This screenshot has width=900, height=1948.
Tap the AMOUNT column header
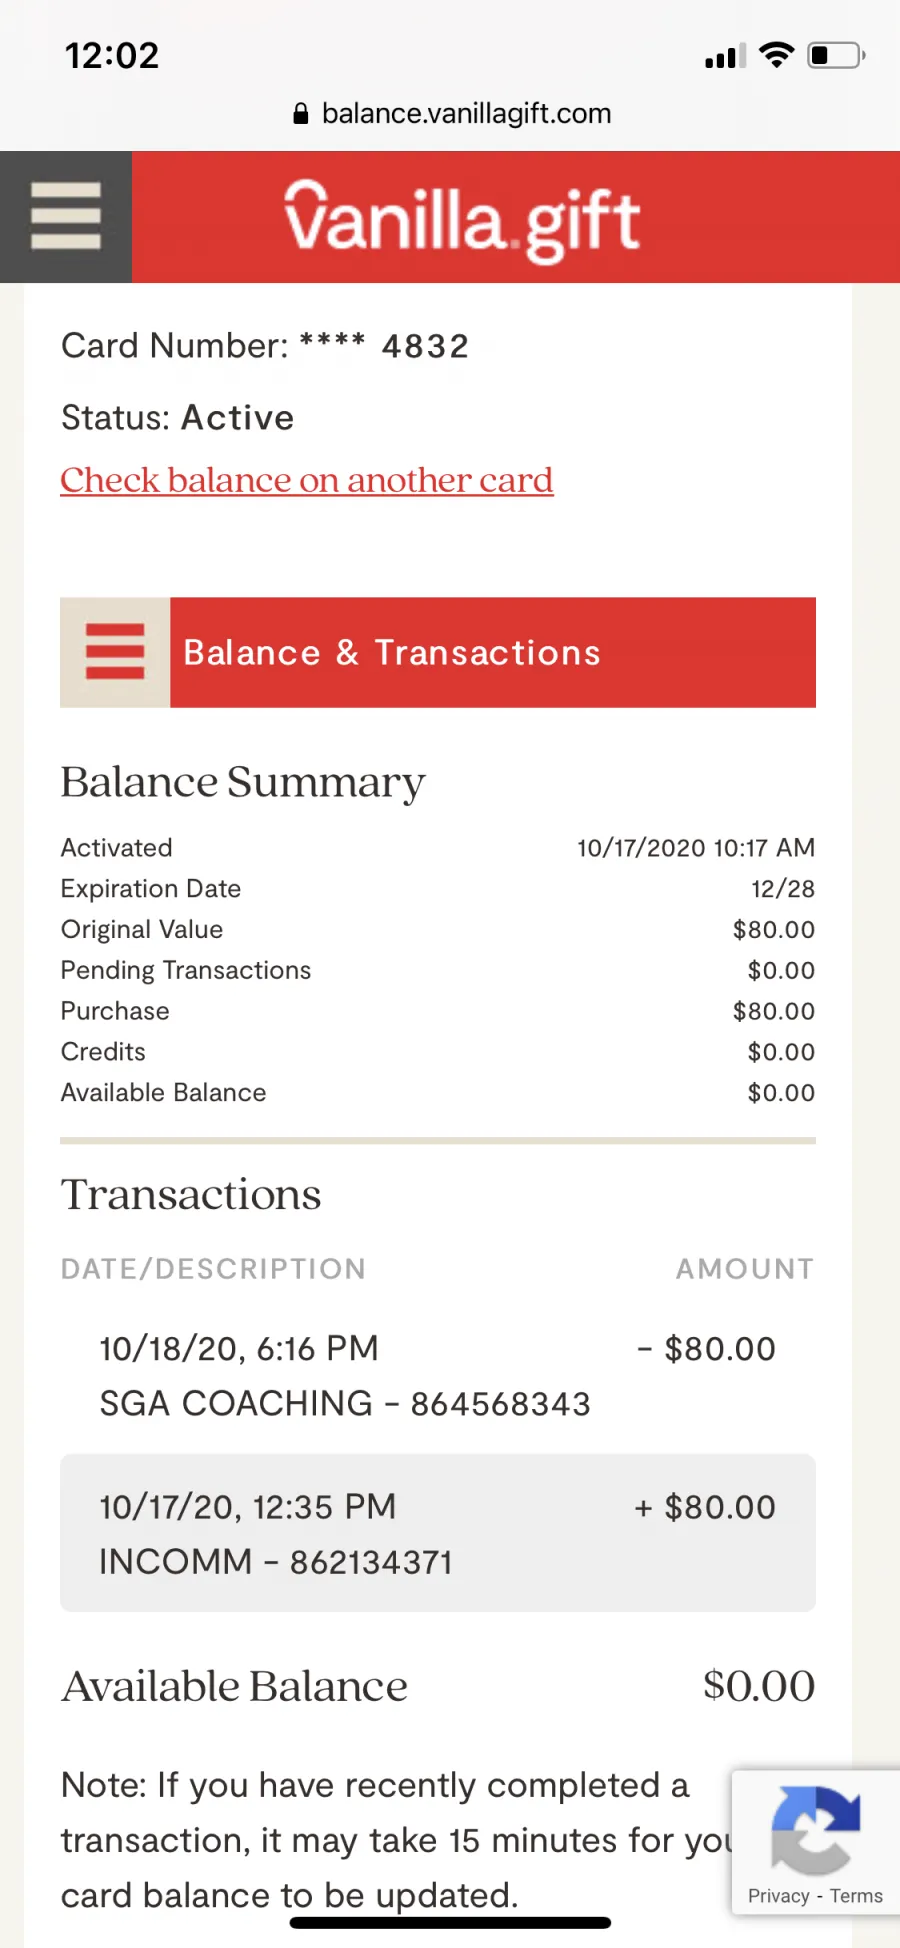[x=745, y=1268]
